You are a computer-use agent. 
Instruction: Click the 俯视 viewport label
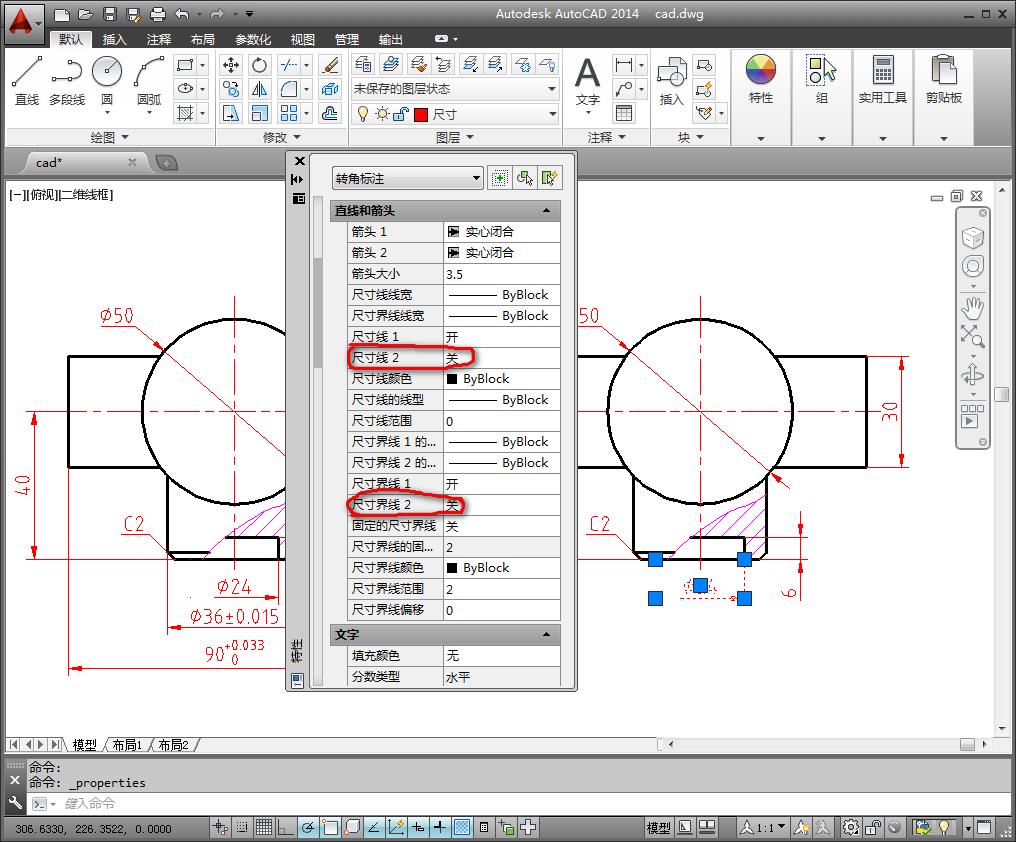pos(40,196)
